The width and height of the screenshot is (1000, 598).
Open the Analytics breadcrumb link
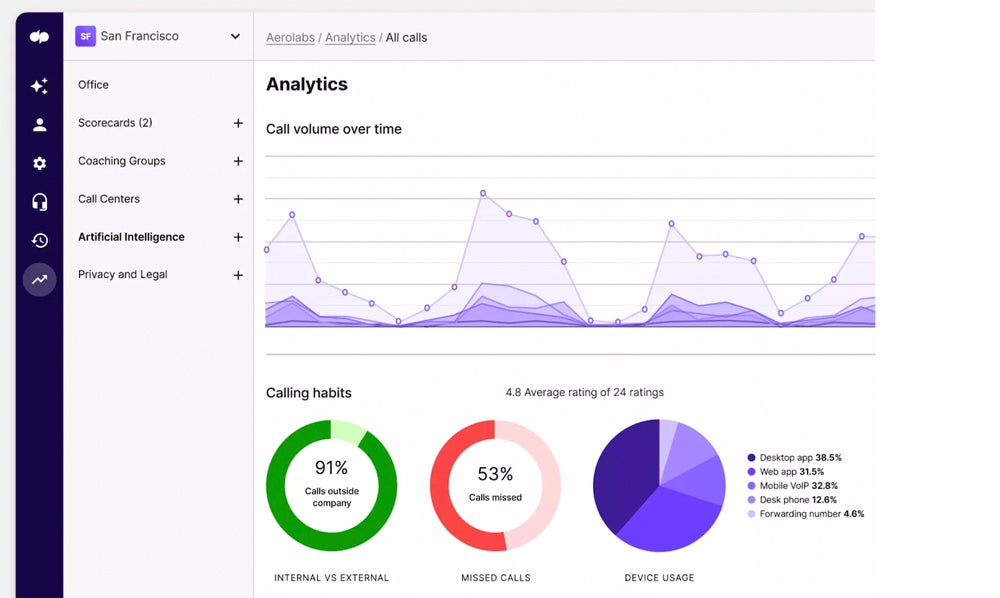click(x=350, y=38)
